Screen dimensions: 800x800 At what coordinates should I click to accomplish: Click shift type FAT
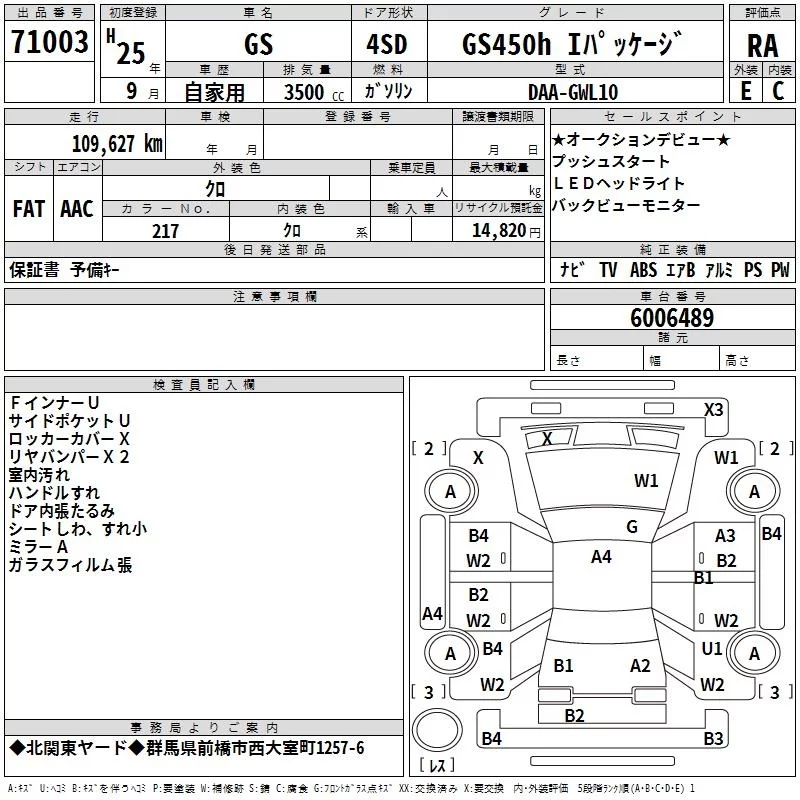29,209
